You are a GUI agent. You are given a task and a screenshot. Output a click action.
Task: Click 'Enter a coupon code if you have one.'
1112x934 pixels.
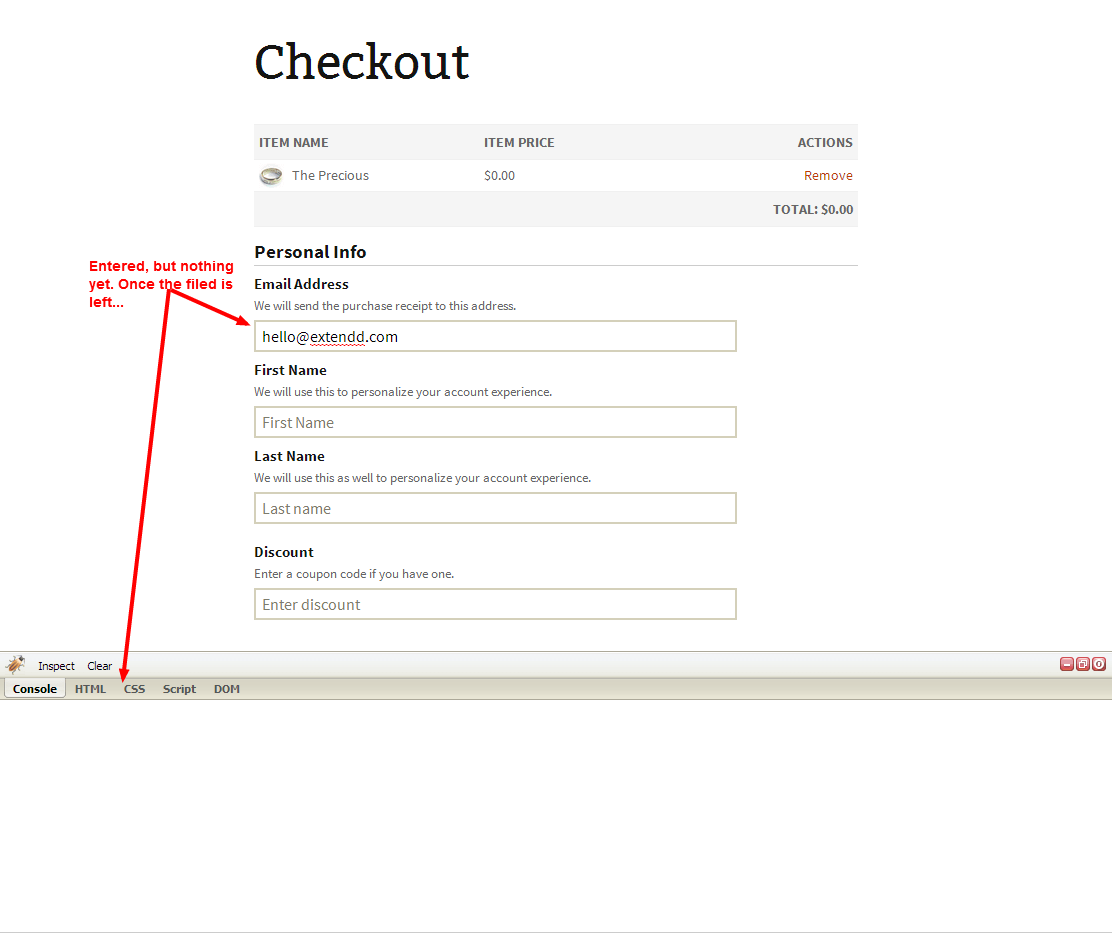[x=354, y=574]
